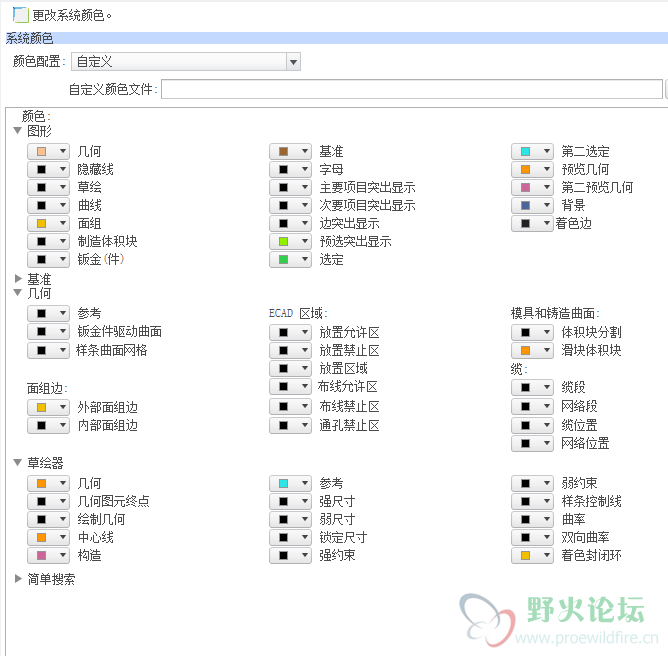The image size is (668, 656).
Task: Collapse the 草绘器 section
Action: pyautogui.click(x=17, y=462)
